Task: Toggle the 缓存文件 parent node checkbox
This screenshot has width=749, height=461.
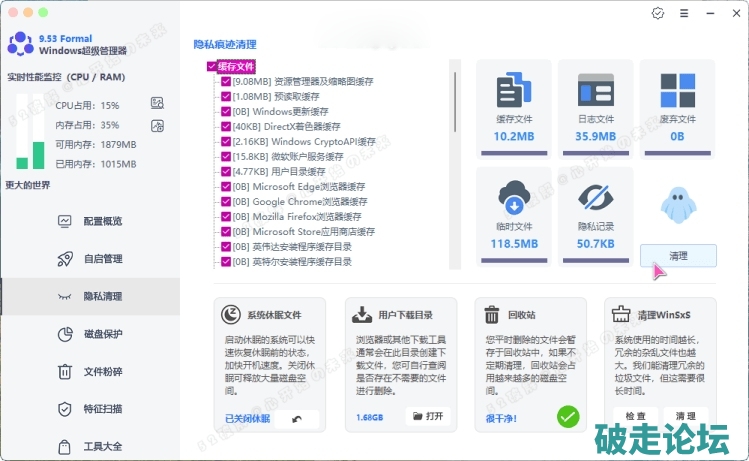Action: (211, 67)
